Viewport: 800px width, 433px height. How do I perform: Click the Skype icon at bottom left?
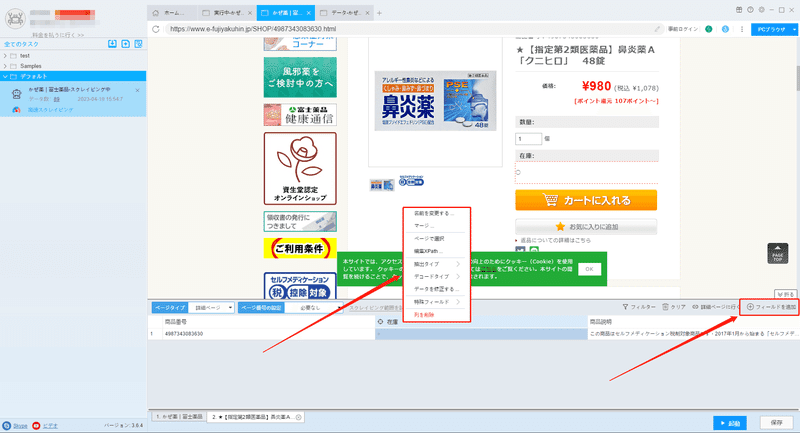tap(7, 425)
